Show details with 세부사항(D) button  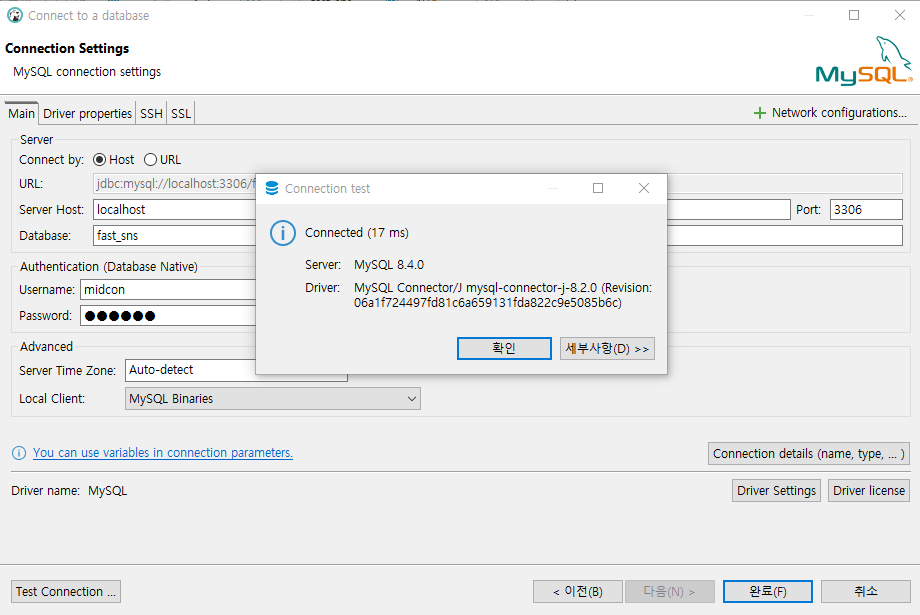(x=607, y=349)
